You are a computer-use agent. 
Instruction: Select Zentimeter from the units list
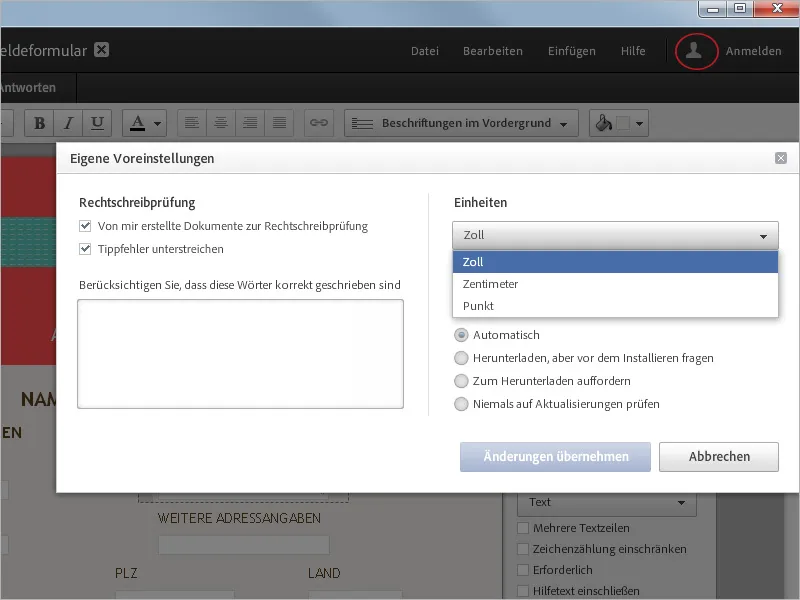click(x=615, y=284)
